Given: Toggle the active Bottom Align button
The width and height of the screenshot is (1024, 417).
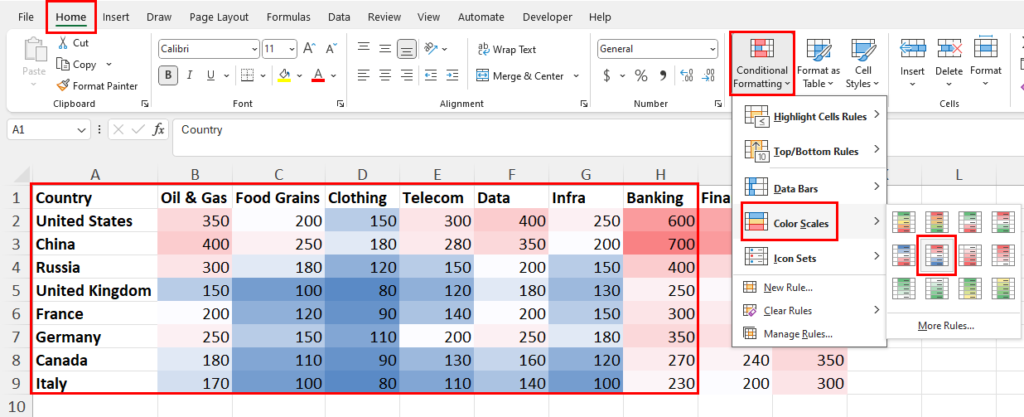Looking at the screenshot, I should [x=408, y=49].
